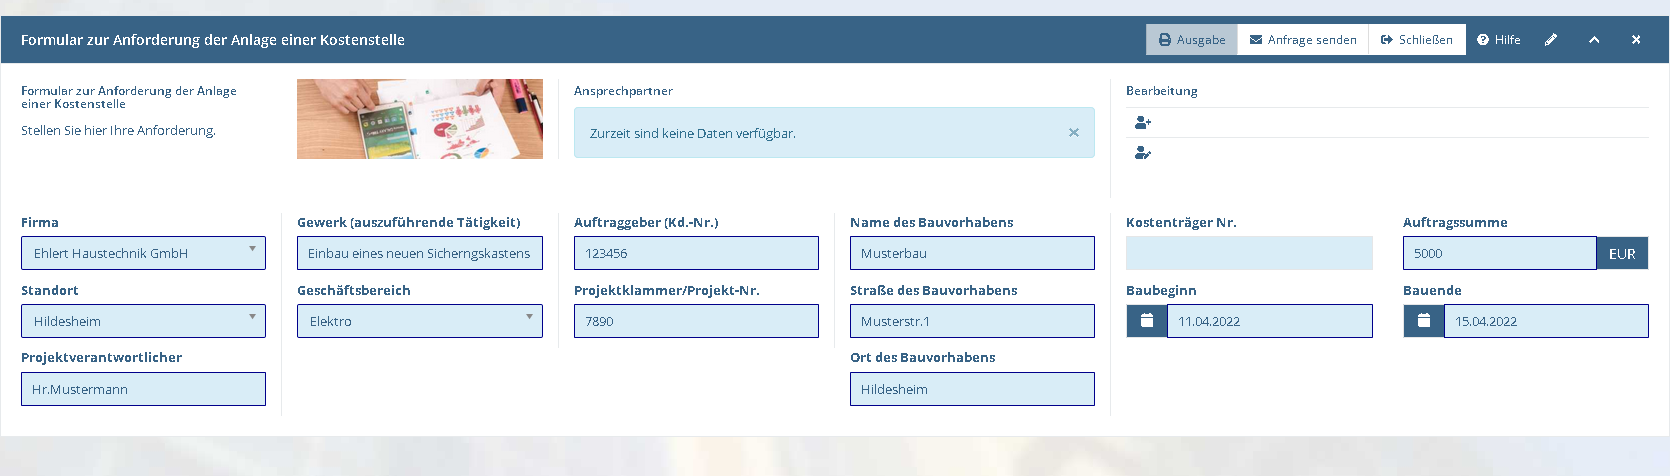
Task: Click the Gewerk input field
Action: 420,253
